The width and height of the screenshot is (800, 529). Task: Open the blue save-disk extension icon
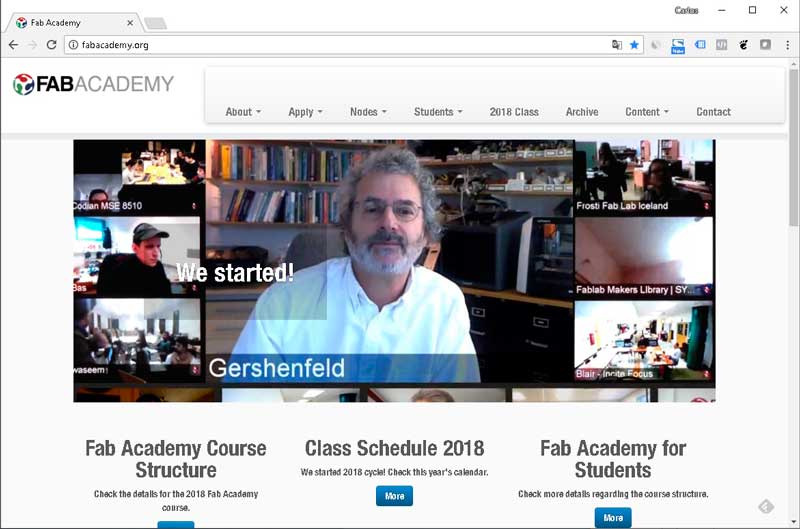678,46
